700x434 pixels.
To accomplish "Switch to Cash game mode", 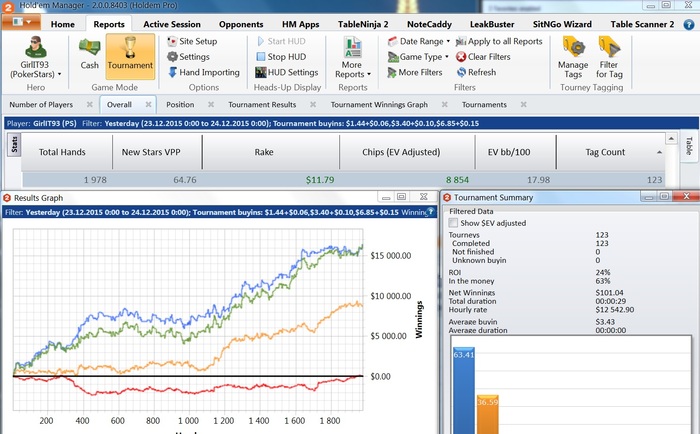I will [x=89, y=54].
